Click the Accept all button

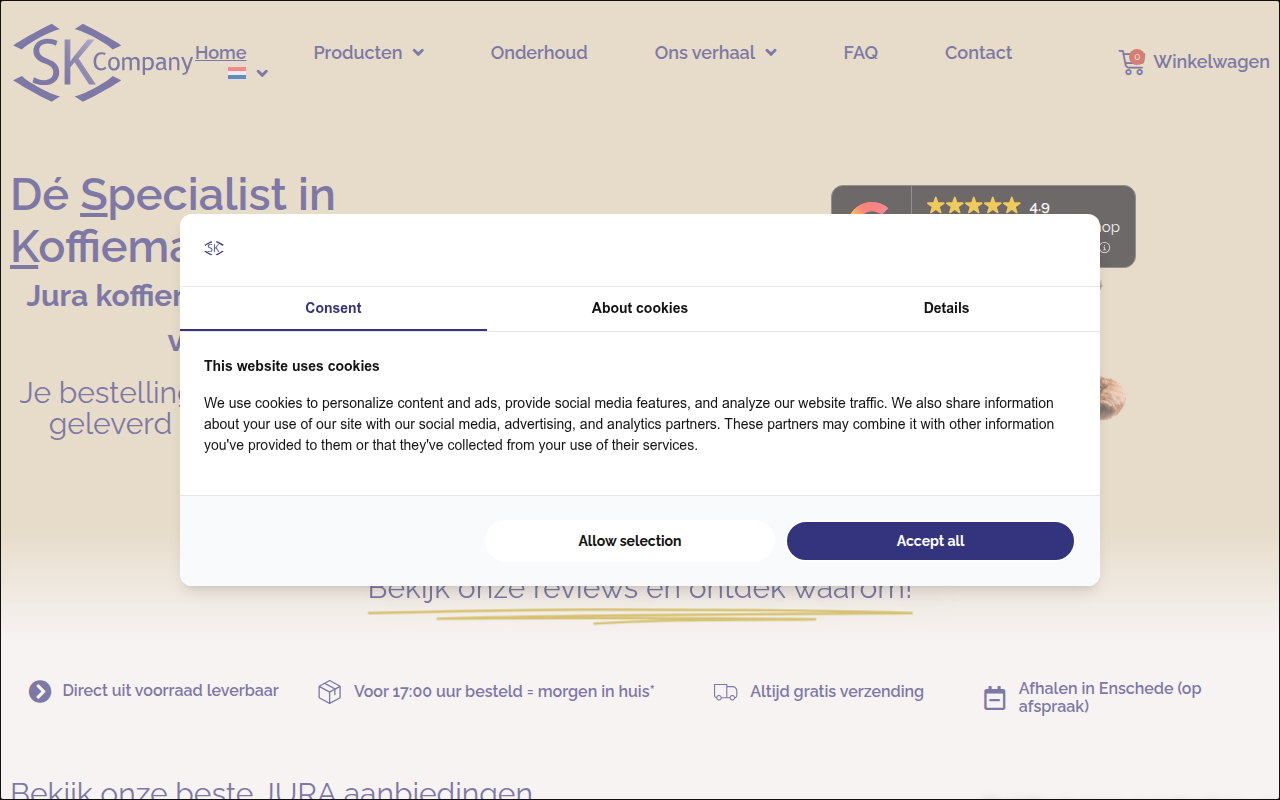[930, 541]
